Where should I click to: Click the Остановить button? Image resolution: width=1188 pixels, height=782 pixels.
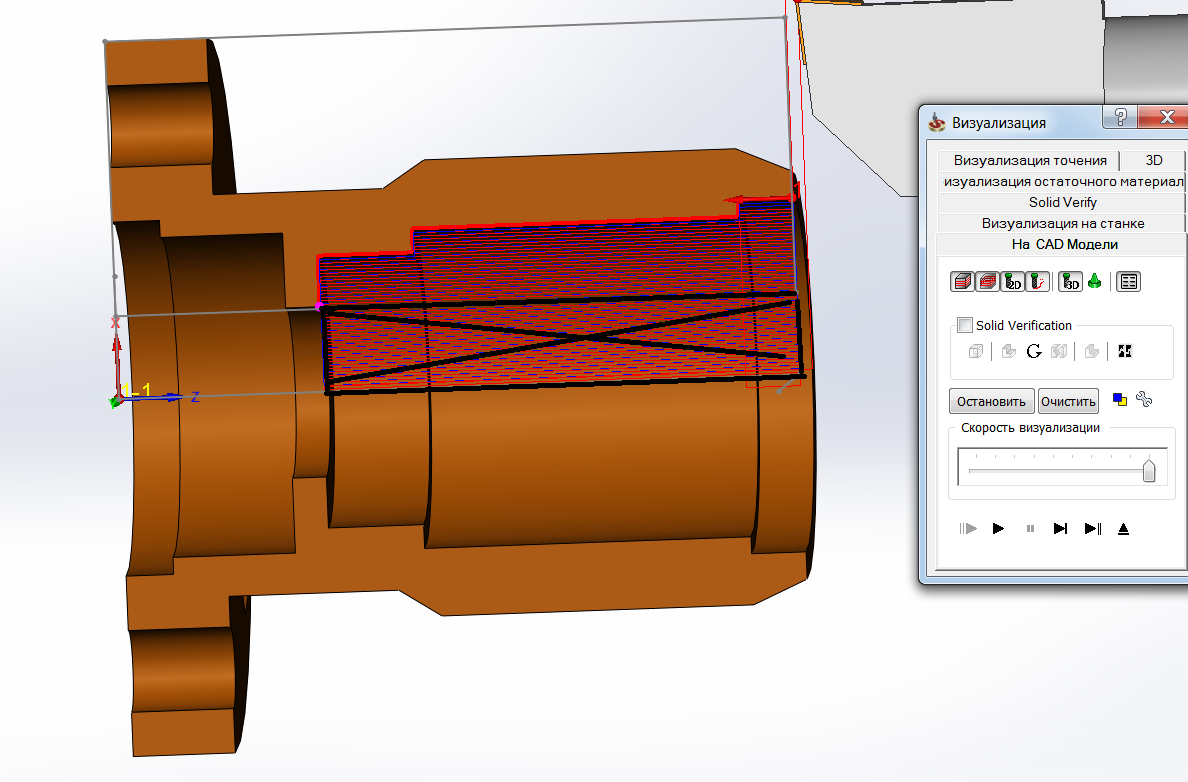tap(991, 402)
